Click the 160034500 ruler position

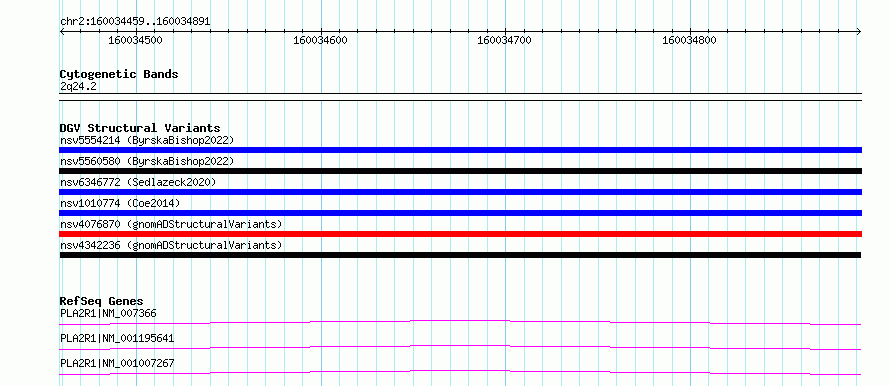click(135, 40)
